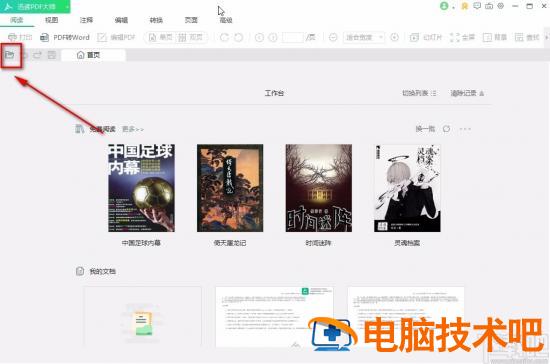Open the three-dot more options menu
The width and height of the screenshot is (550, 364).
coord(465,129)
